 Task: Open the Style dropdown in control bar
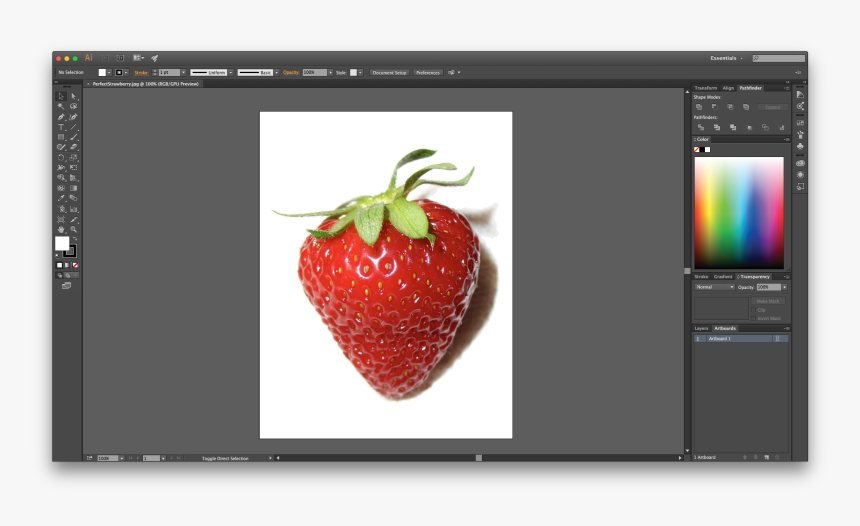coord(360,72)
